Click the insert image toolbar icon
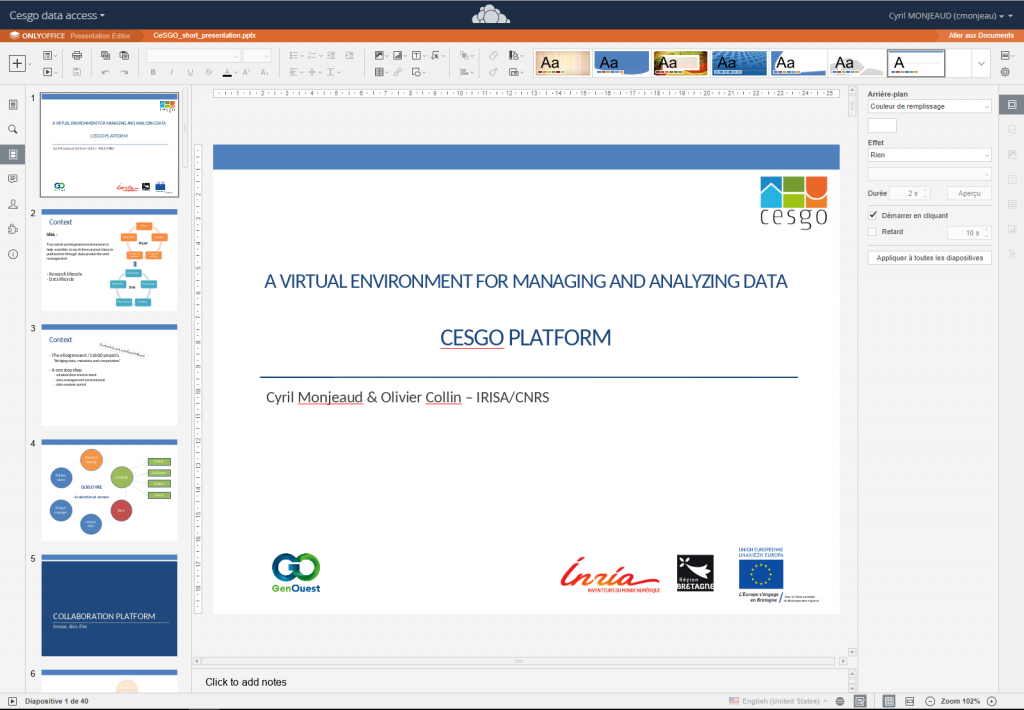This screenshot has width=1024, height=710. pyautogui.click(x=379, y=56)
